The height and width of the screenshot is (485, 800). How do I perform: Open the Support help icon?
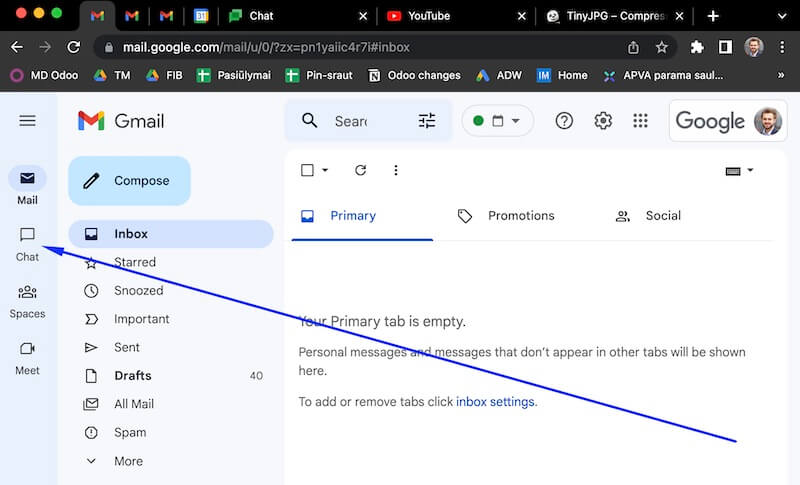coord(564,121)
